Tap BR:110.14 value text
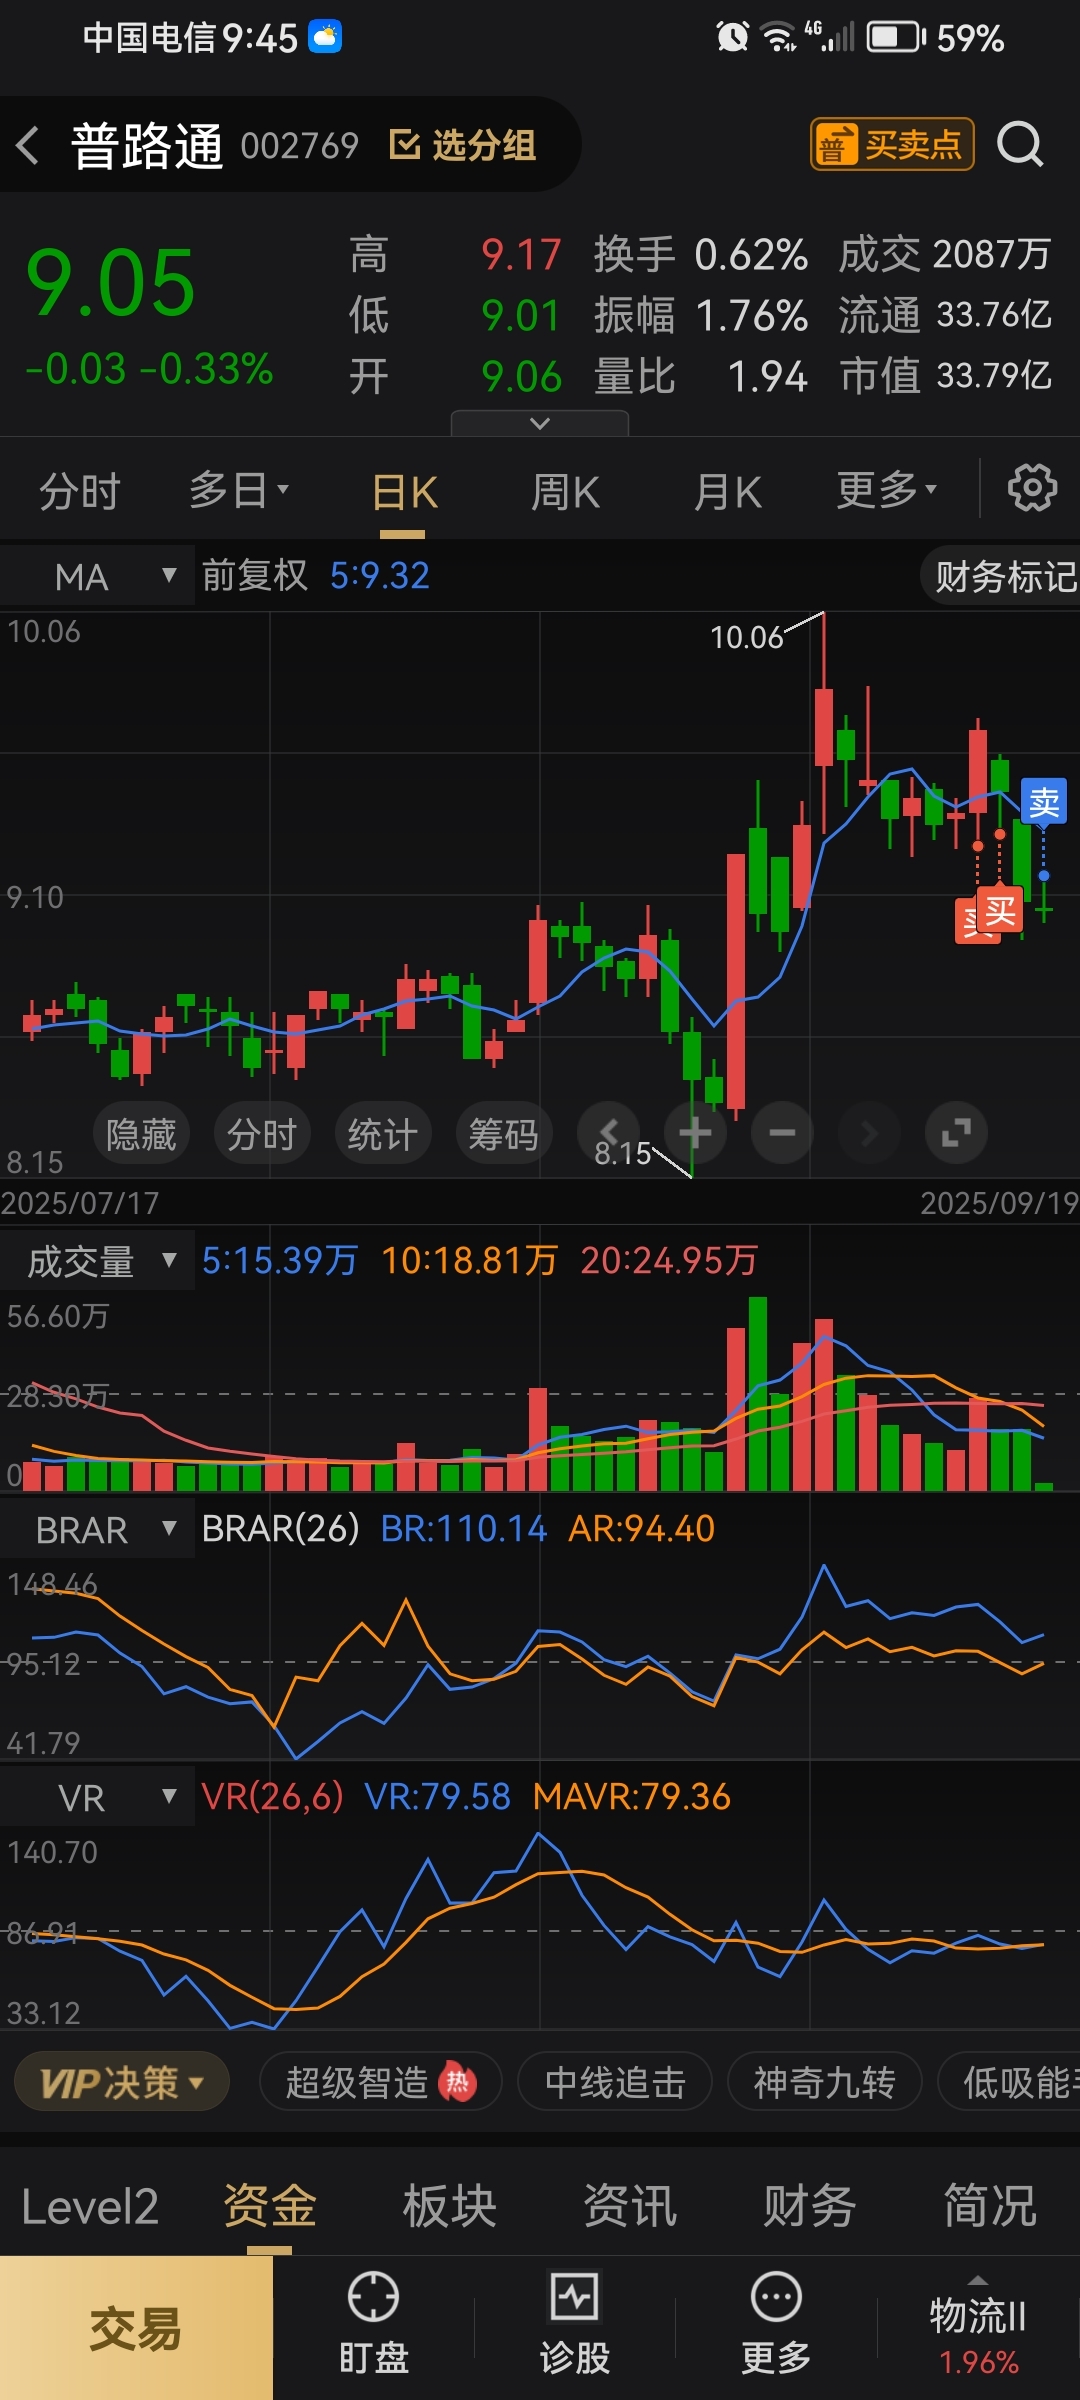Screen dimensions: 1080x2400 [464, 1529]
